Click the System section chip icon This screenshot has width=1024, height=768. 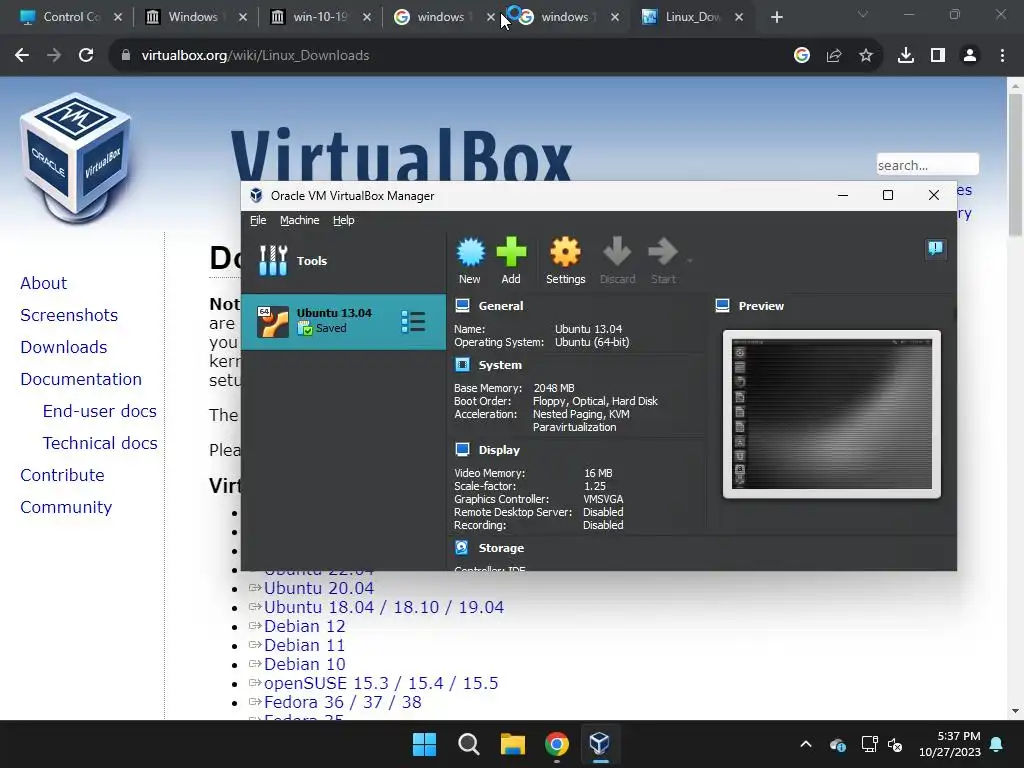(x=462, y=365)
